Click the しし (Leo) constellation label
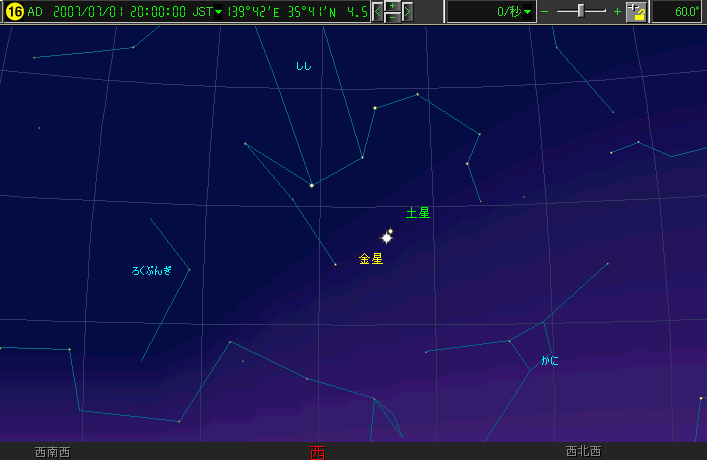This screenshot has width=707, height=460. click(x=303, y=66)
